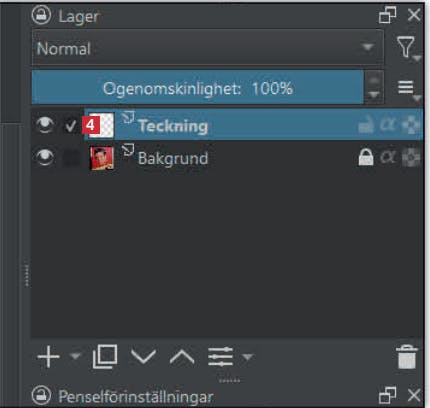Viewport: 430px width, 408px height.
Task: Hide the Bakgrund layer with eye icon
Action: pos(45,157)
